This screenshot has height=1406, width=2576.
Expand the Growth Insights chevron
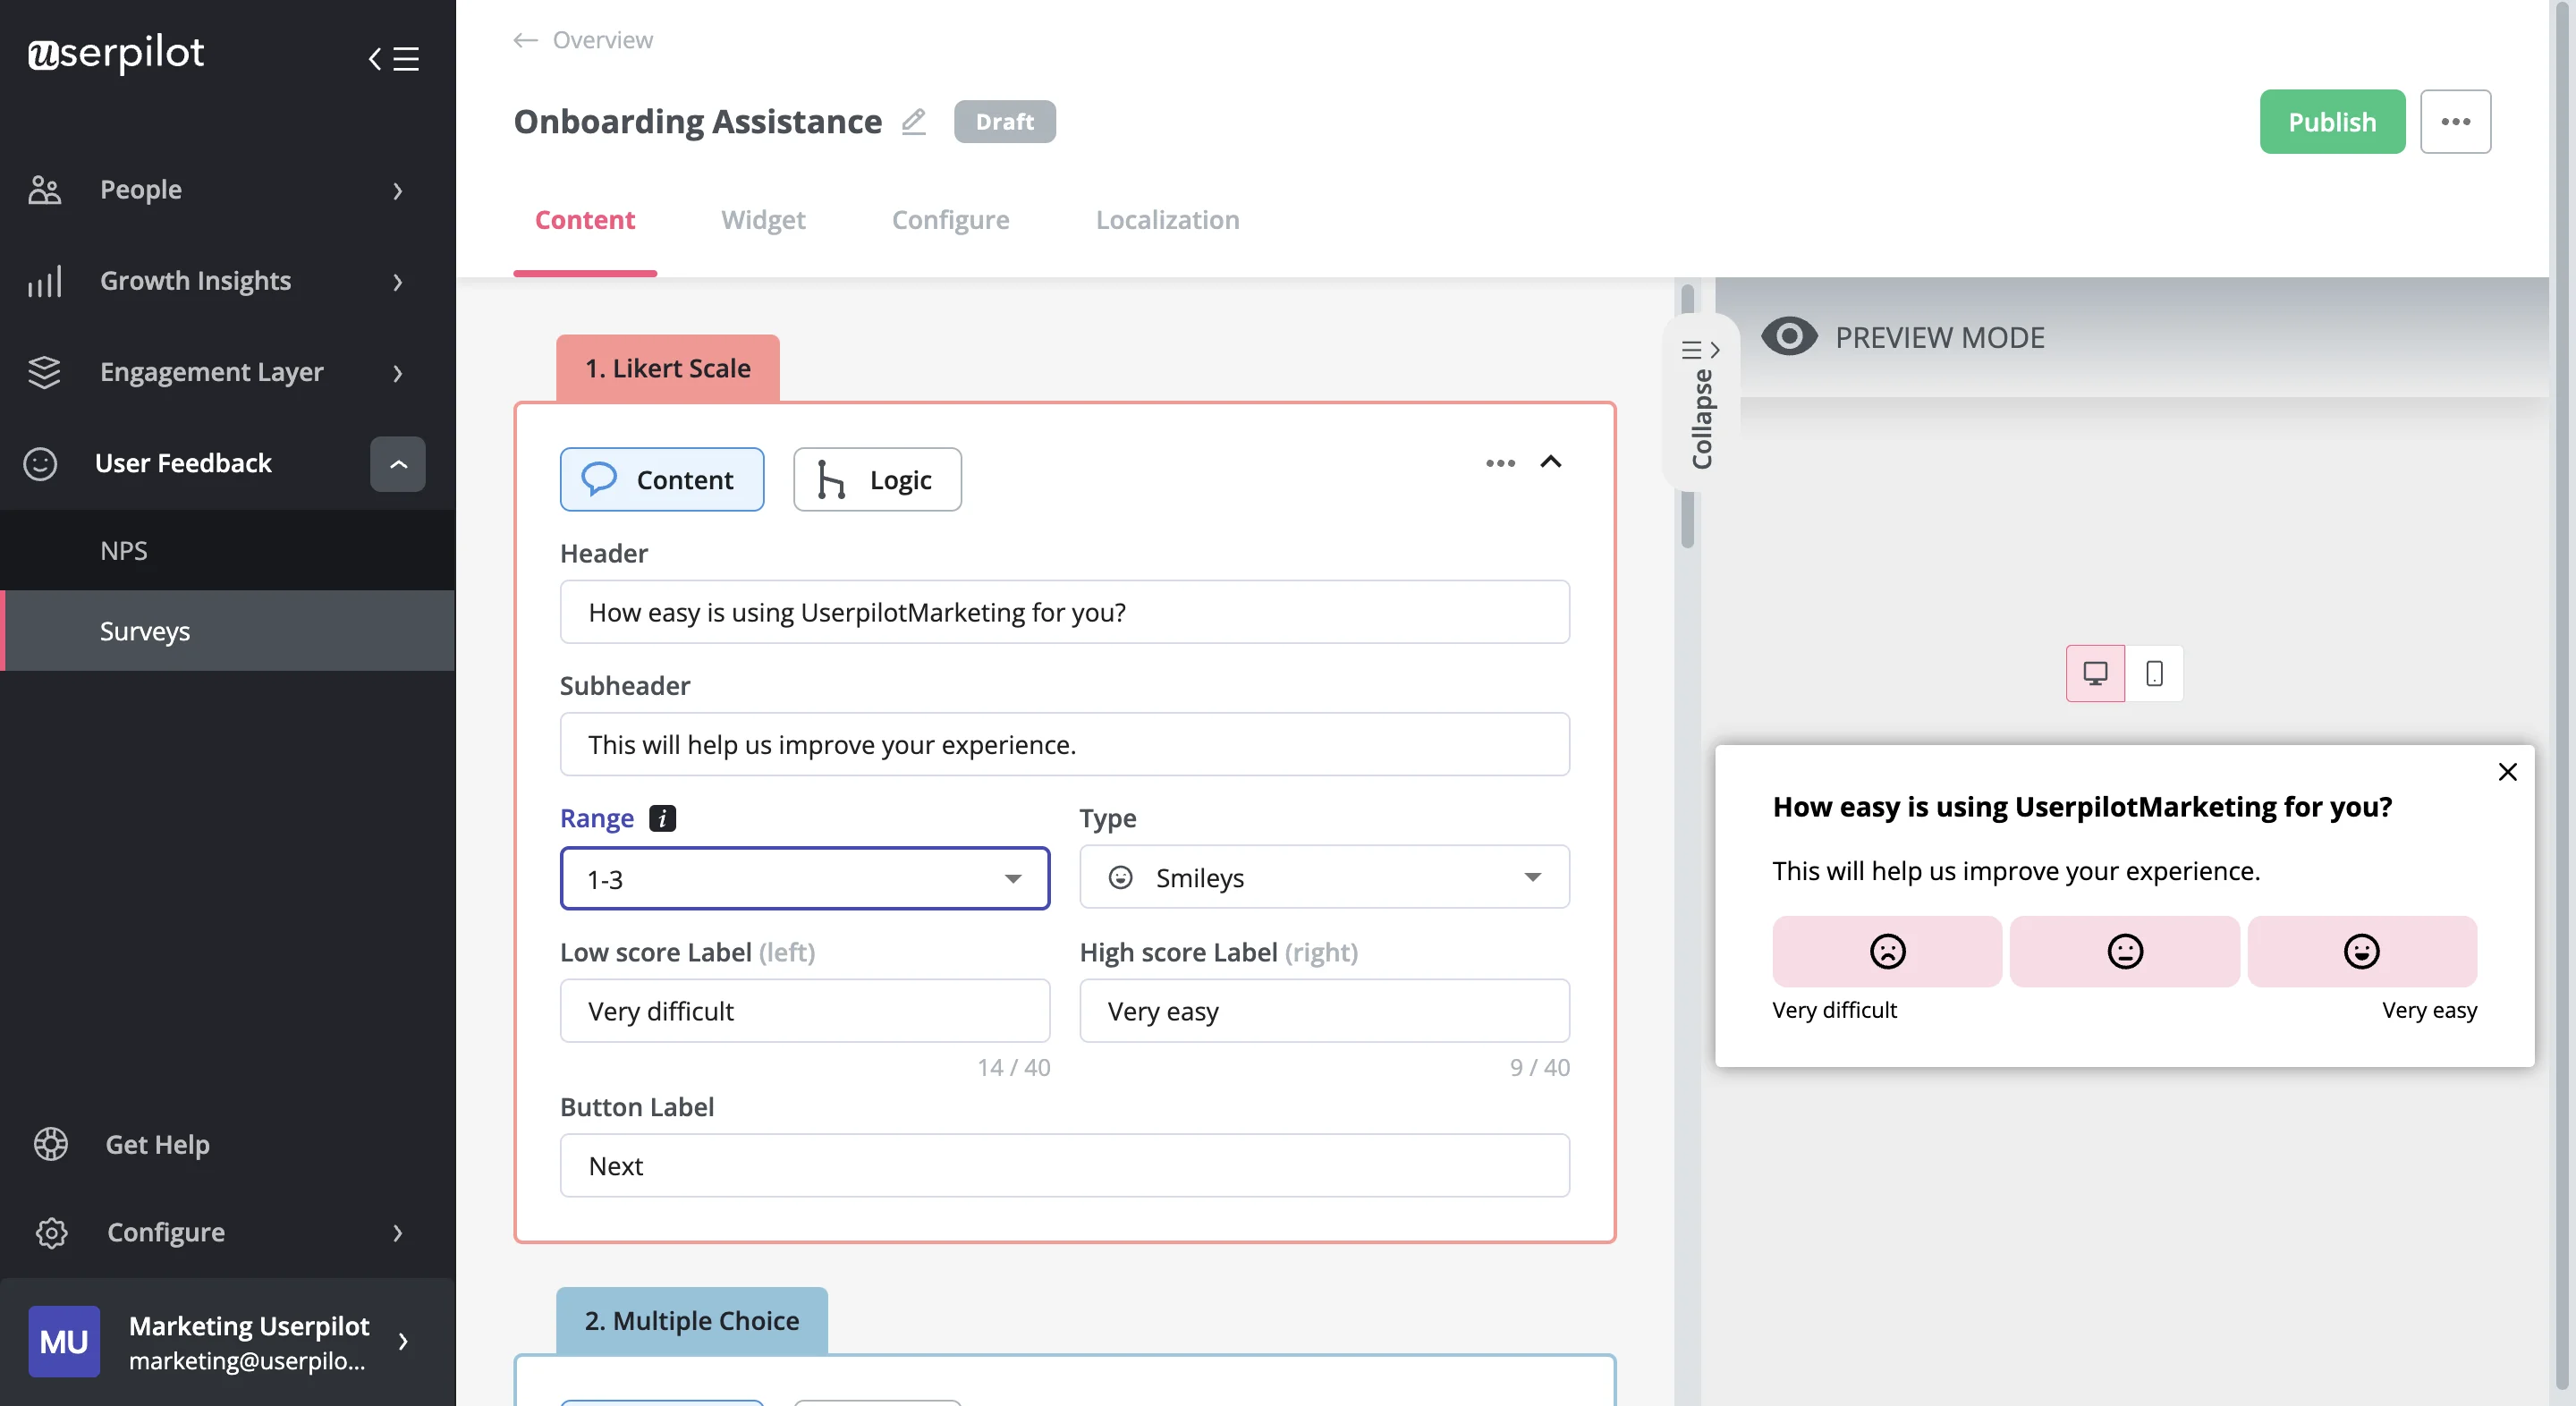tap(398, 282)
